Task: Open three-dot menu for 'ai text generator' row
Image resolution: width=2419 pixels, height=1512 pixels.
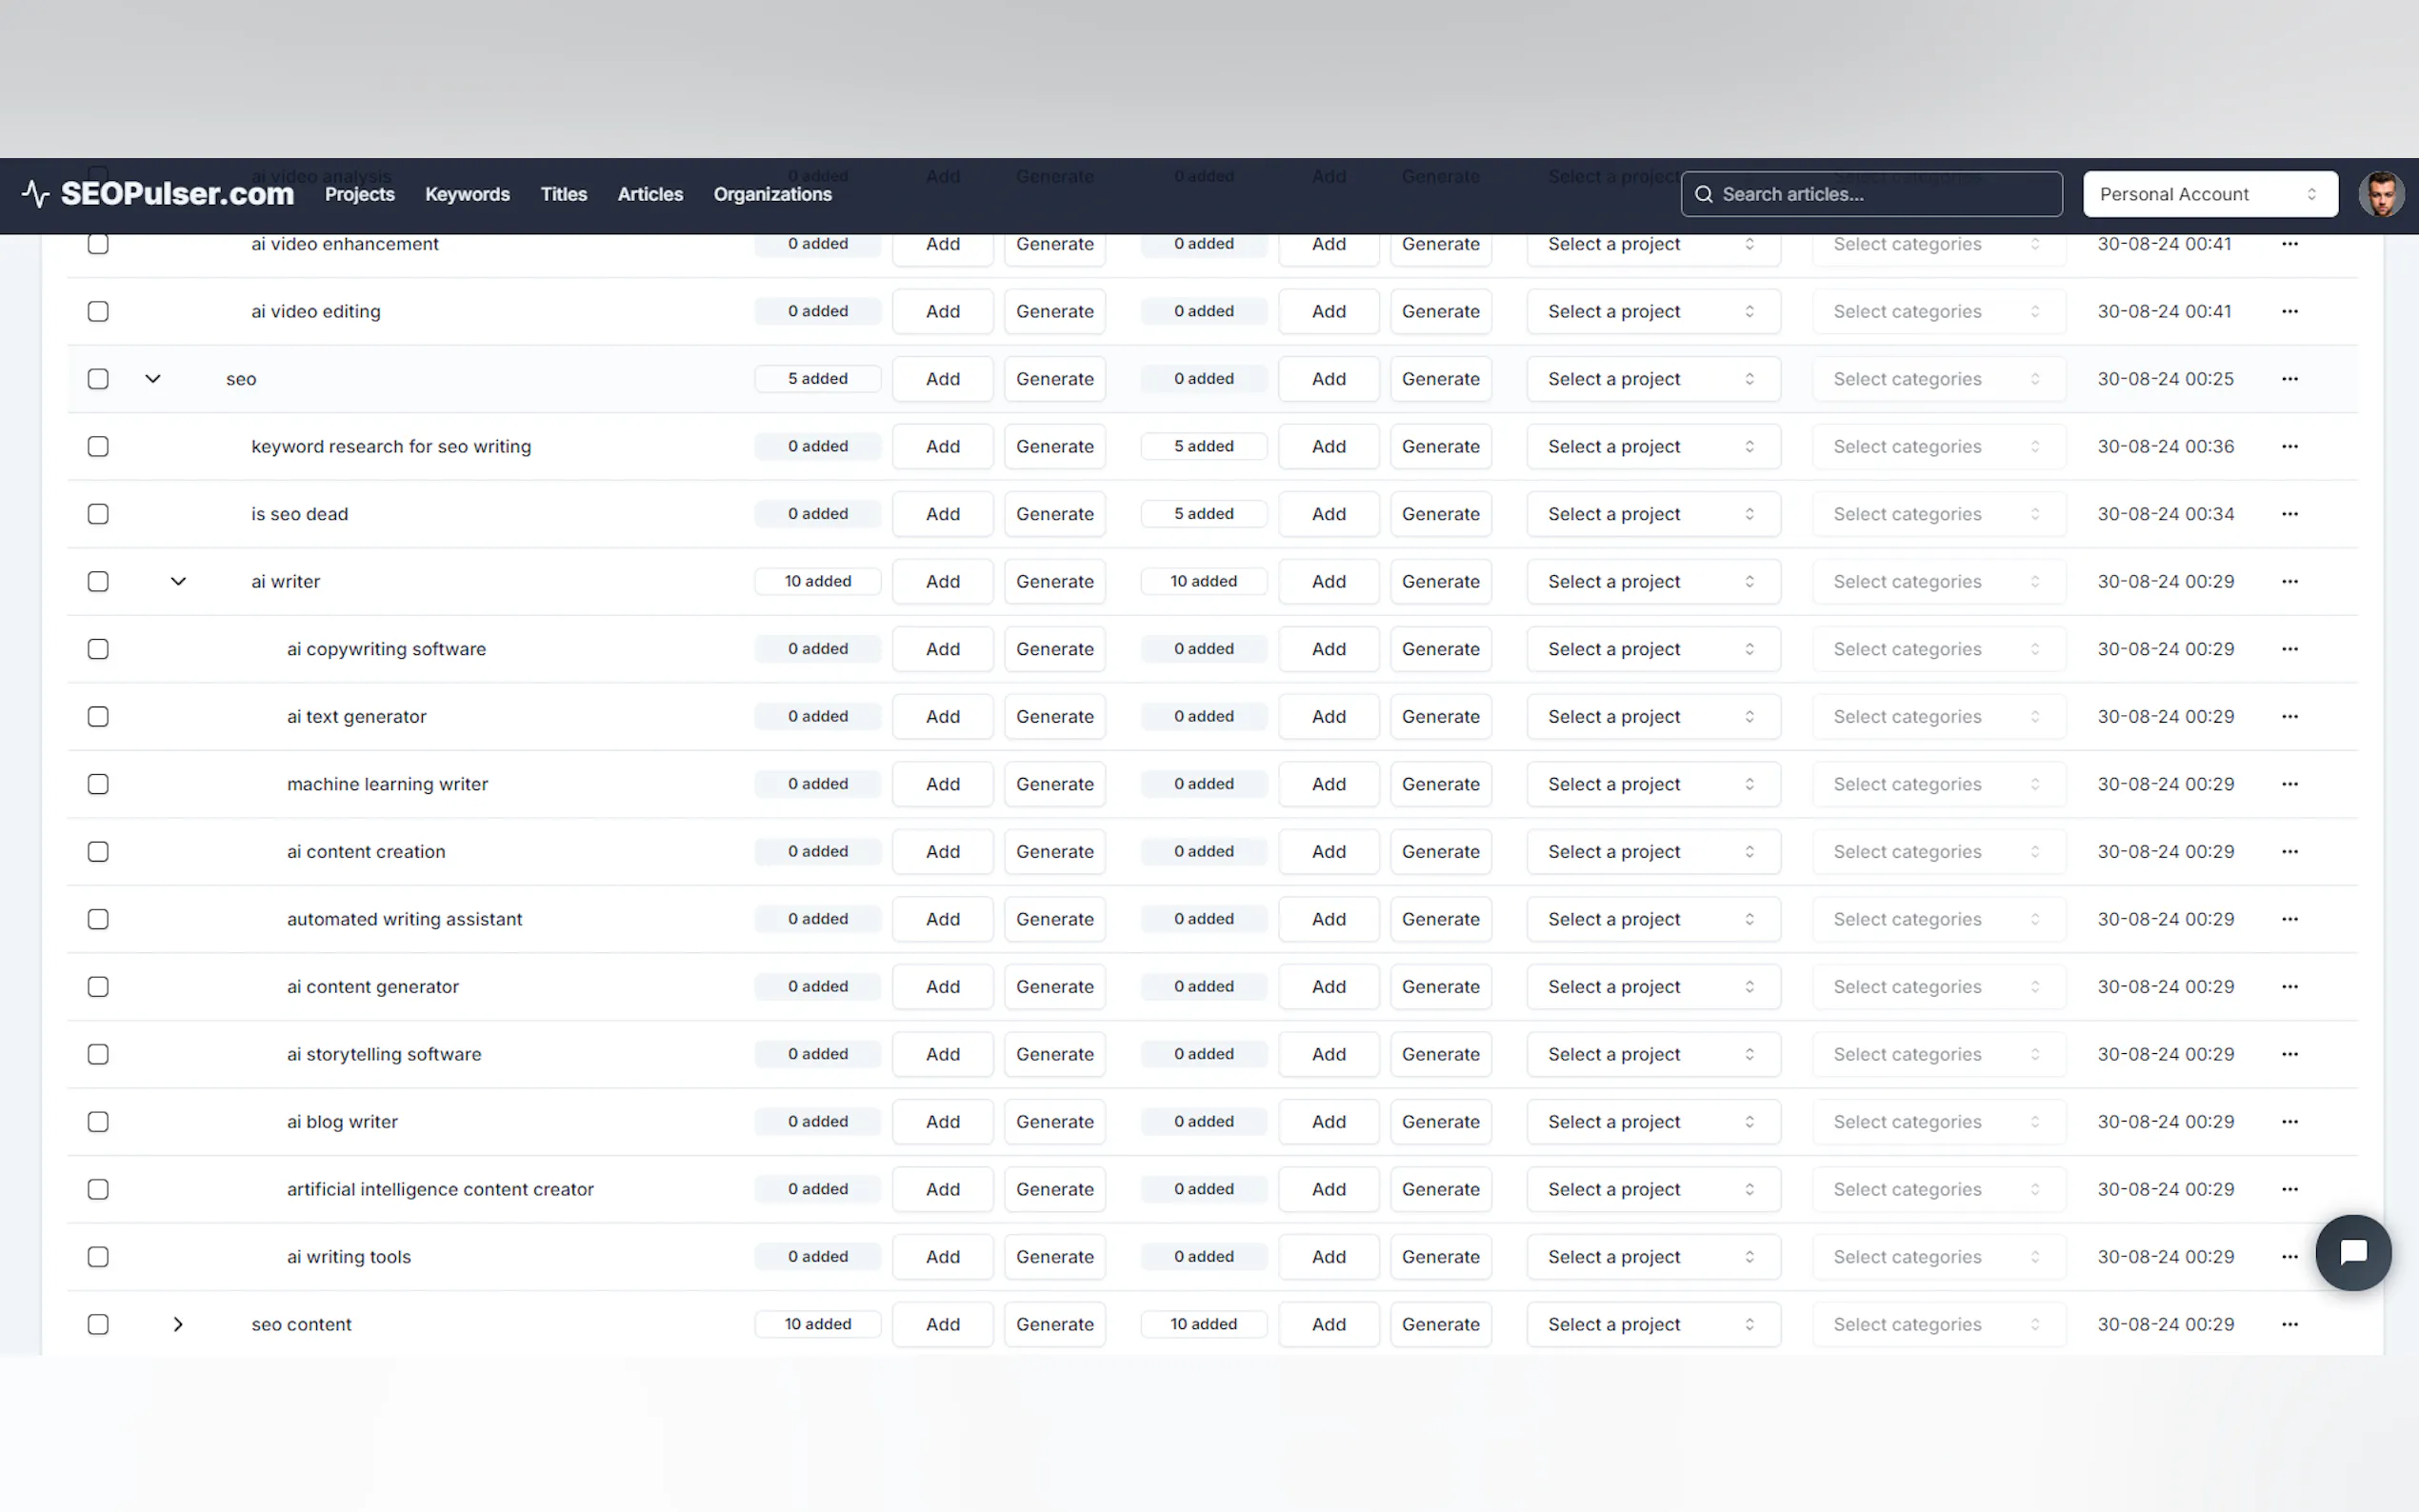Action: (2289, 717)
